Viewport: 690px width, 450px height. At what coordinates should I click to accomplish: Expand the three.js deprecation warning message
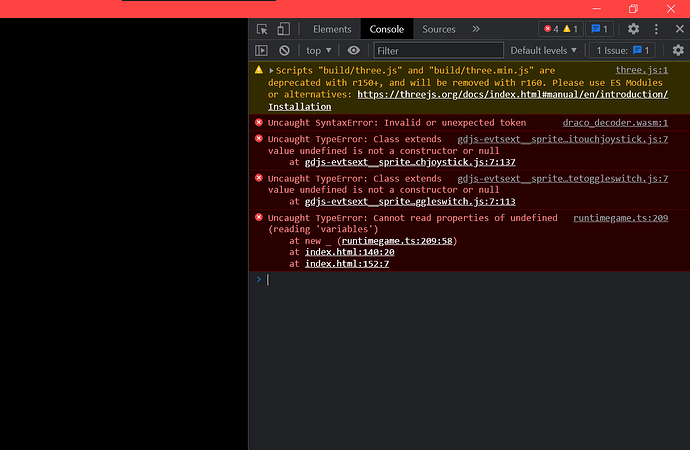(x=271, y=70)
